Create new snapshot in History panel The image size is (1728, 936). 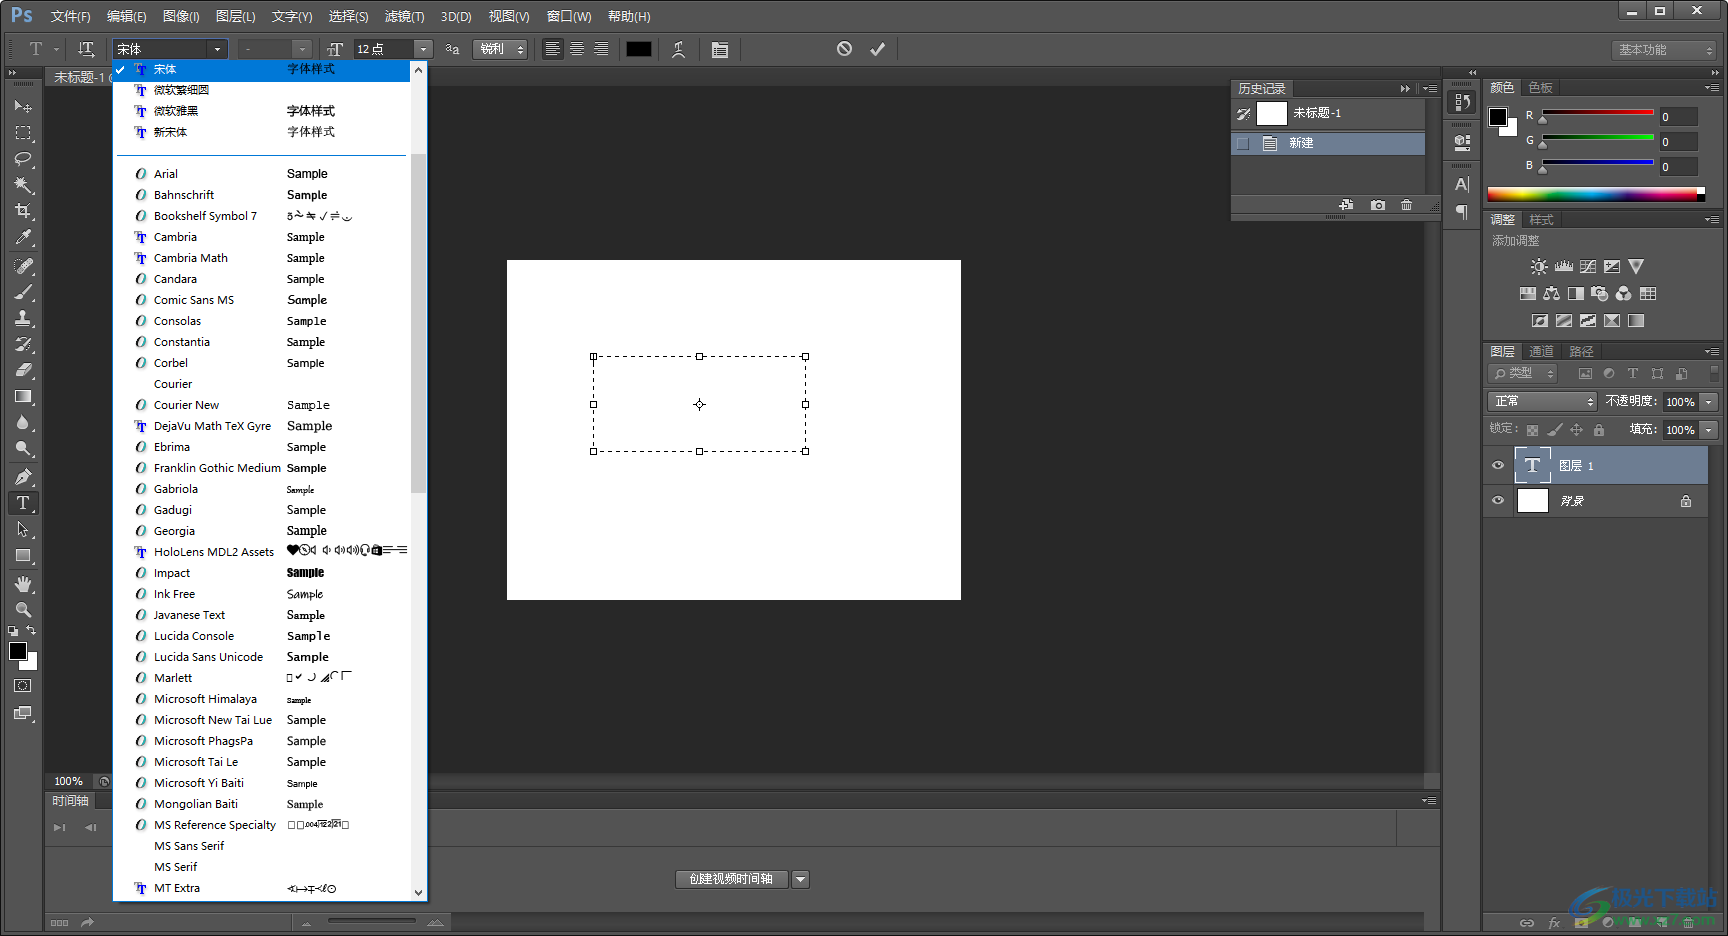click(1378, 205)
